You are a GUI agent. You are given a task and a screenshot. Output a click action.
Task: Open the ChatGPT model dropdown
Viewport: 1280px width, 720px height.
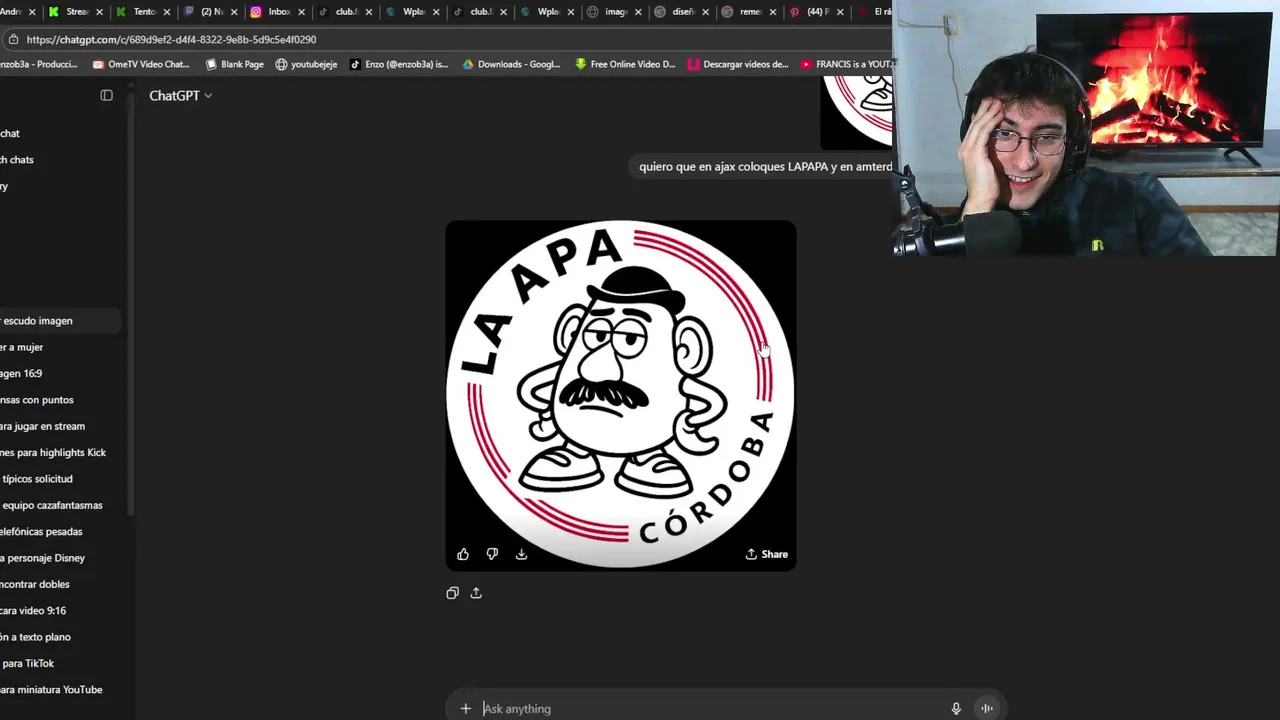[180, 95]
